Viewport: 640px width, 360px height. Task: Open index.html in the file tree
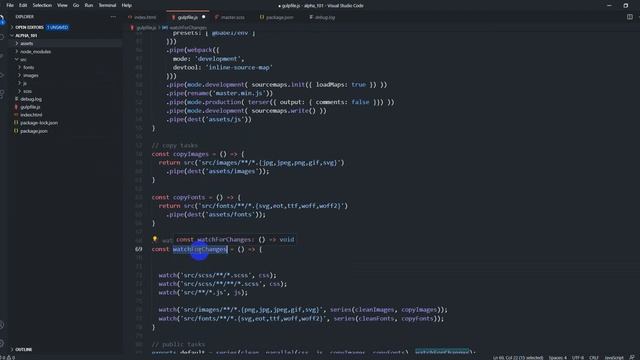point(31,115)
